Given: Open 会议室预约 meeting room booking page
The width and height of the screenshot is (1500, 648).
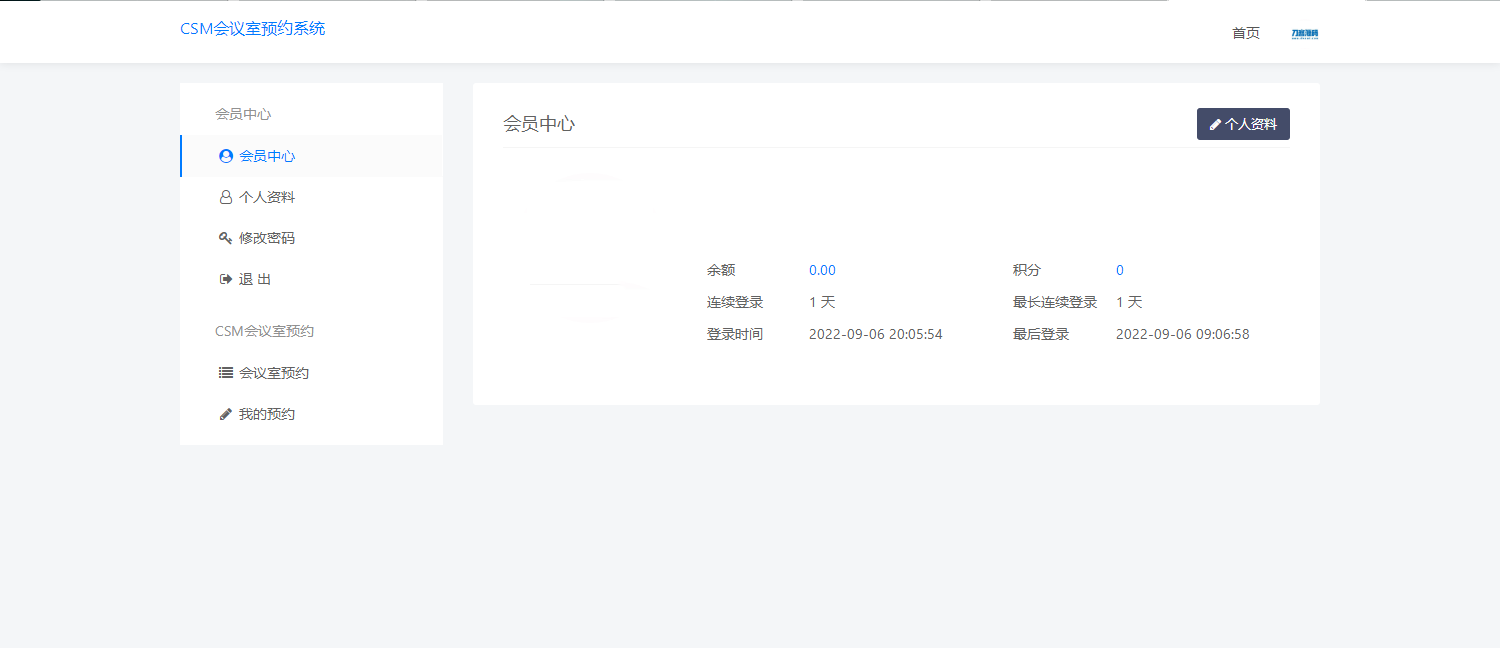Looking at the screenshot, I should click(273, 371).
